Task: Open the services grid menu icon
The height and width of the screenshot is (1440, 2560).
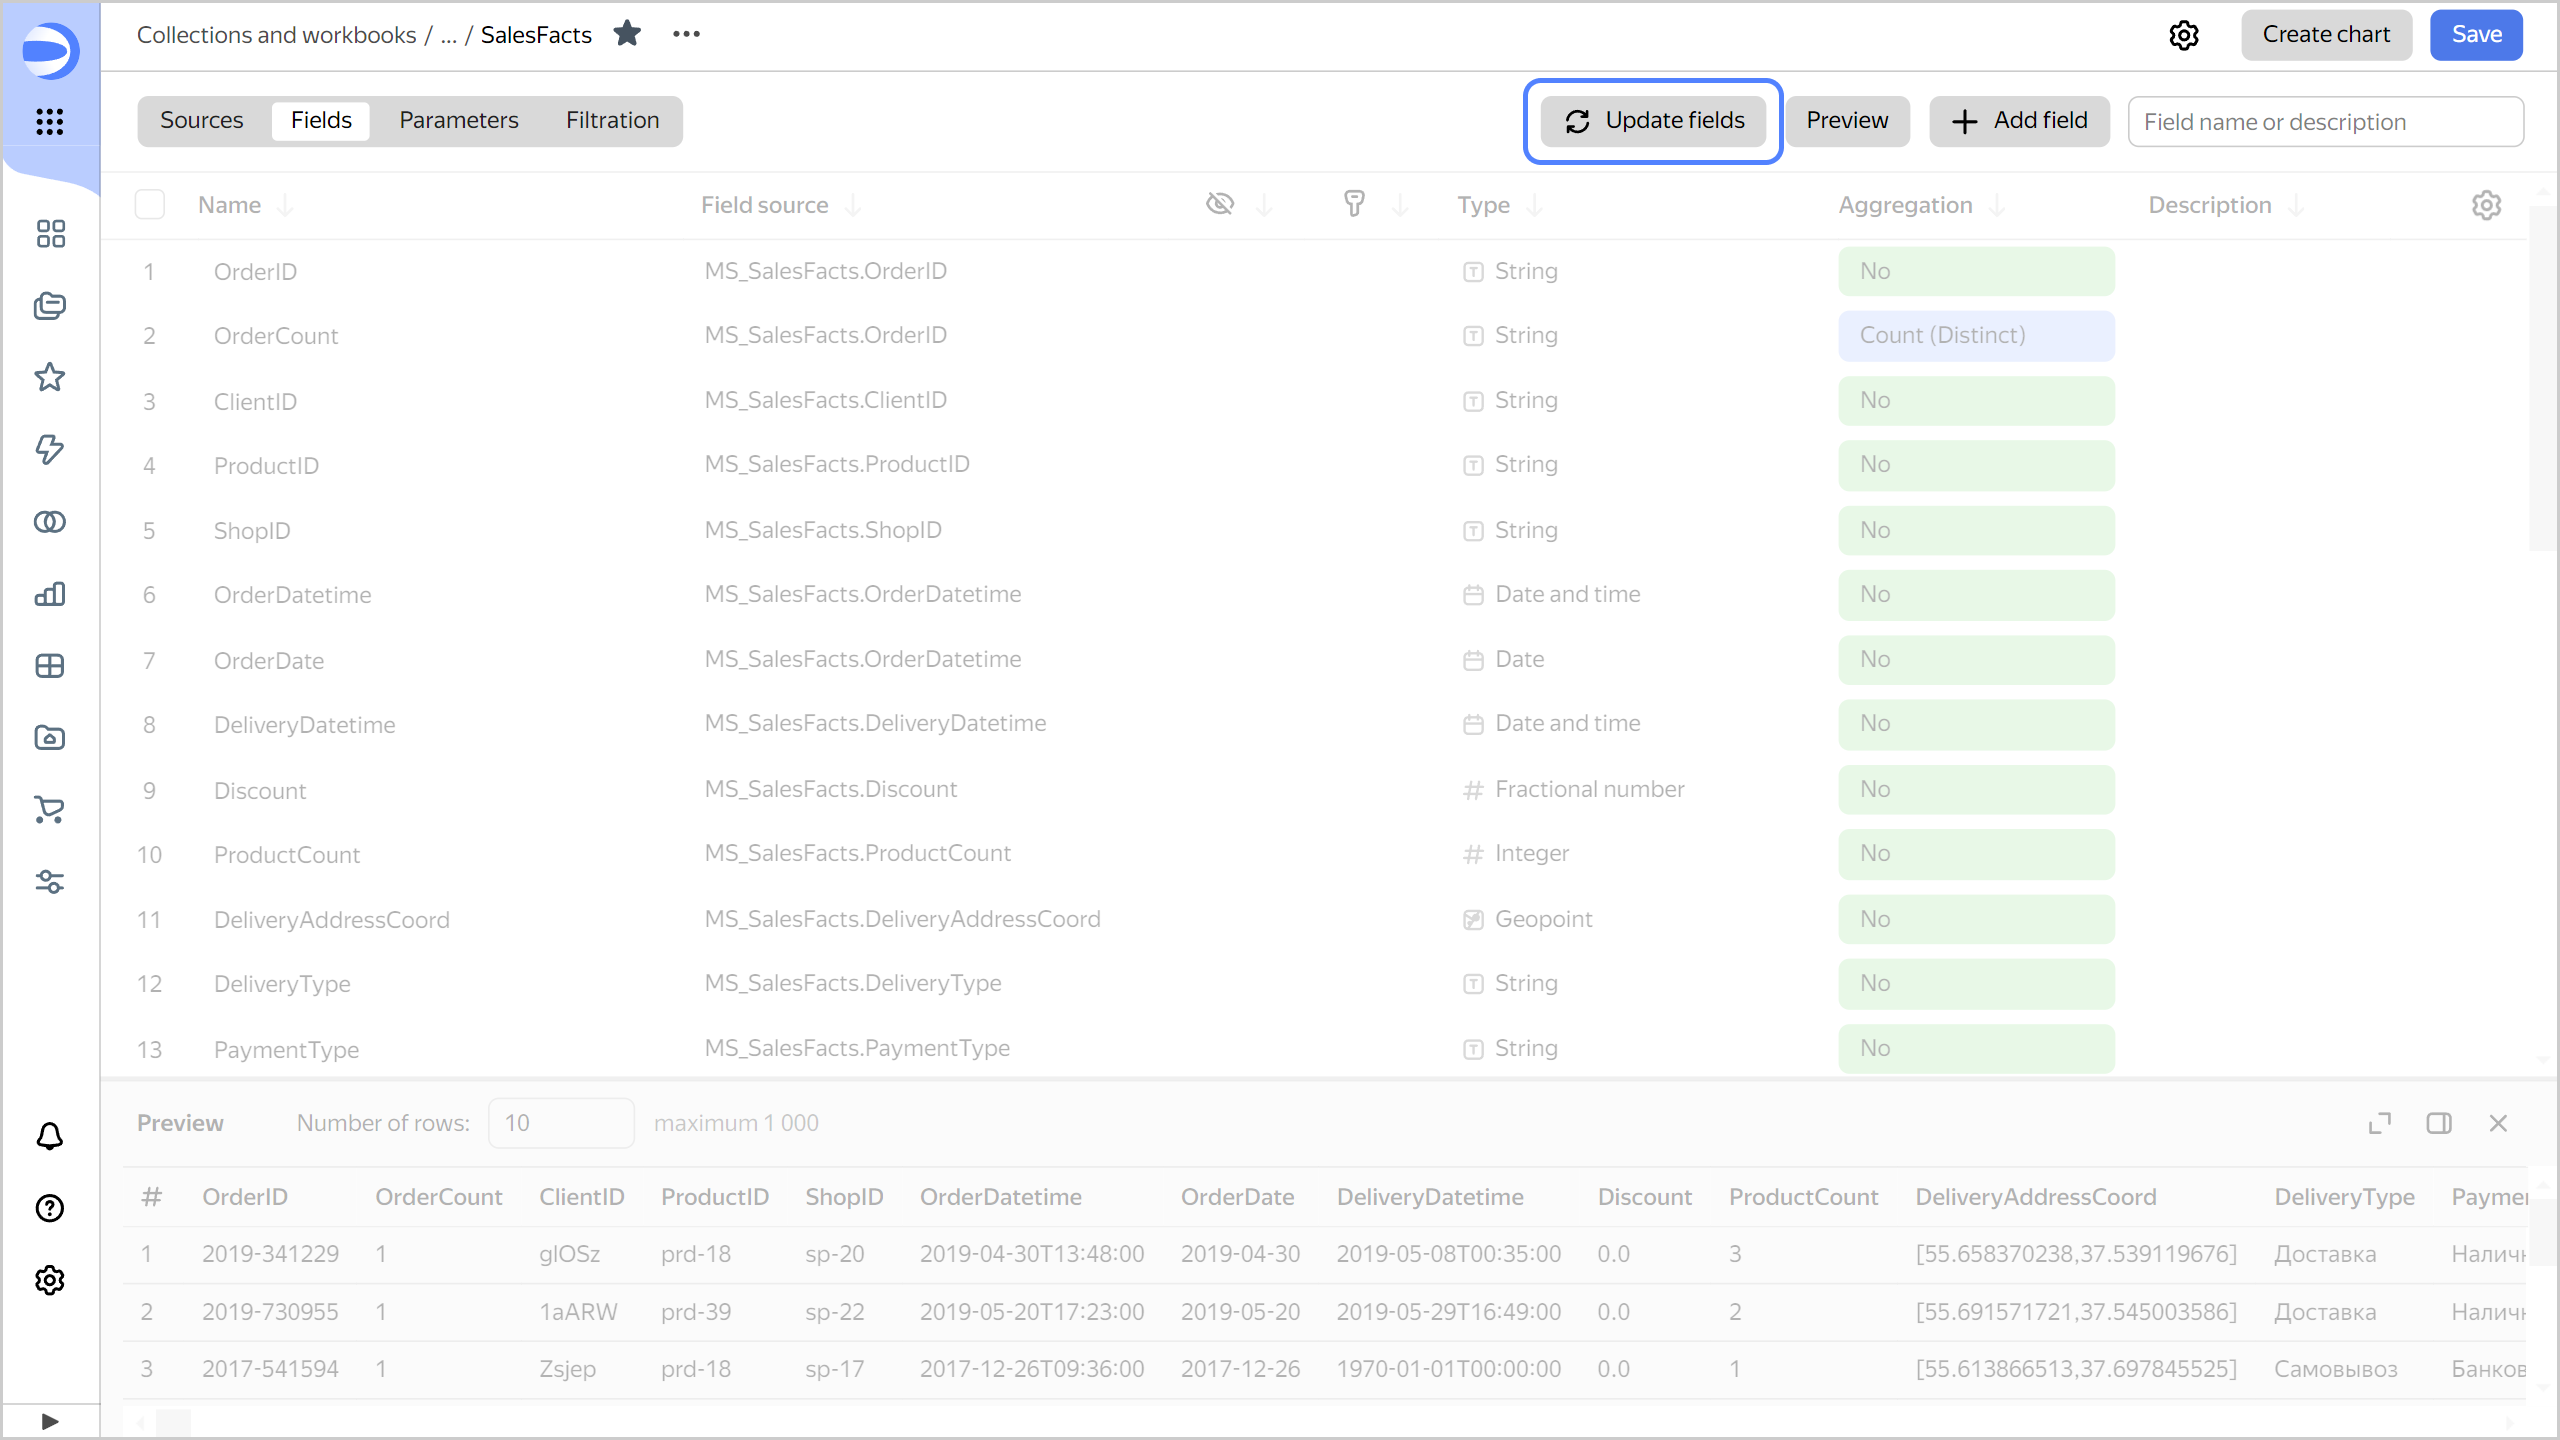Action: click(50, 122)
